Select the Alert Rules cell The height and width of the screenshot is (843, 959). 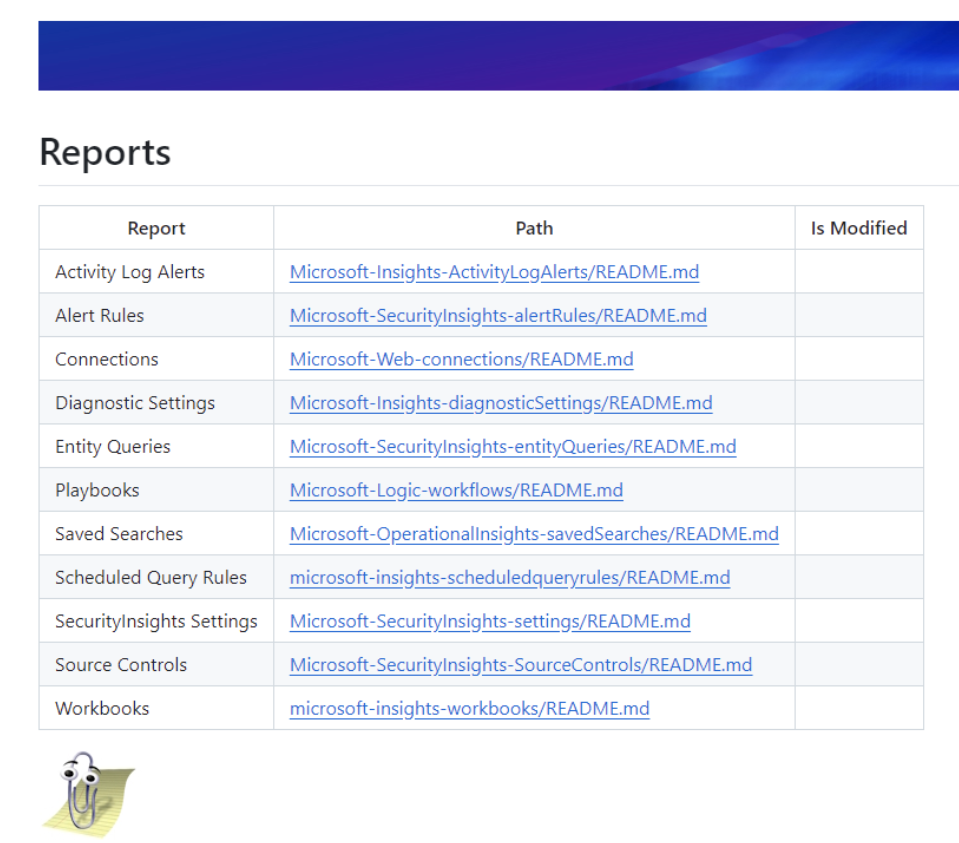156,316
